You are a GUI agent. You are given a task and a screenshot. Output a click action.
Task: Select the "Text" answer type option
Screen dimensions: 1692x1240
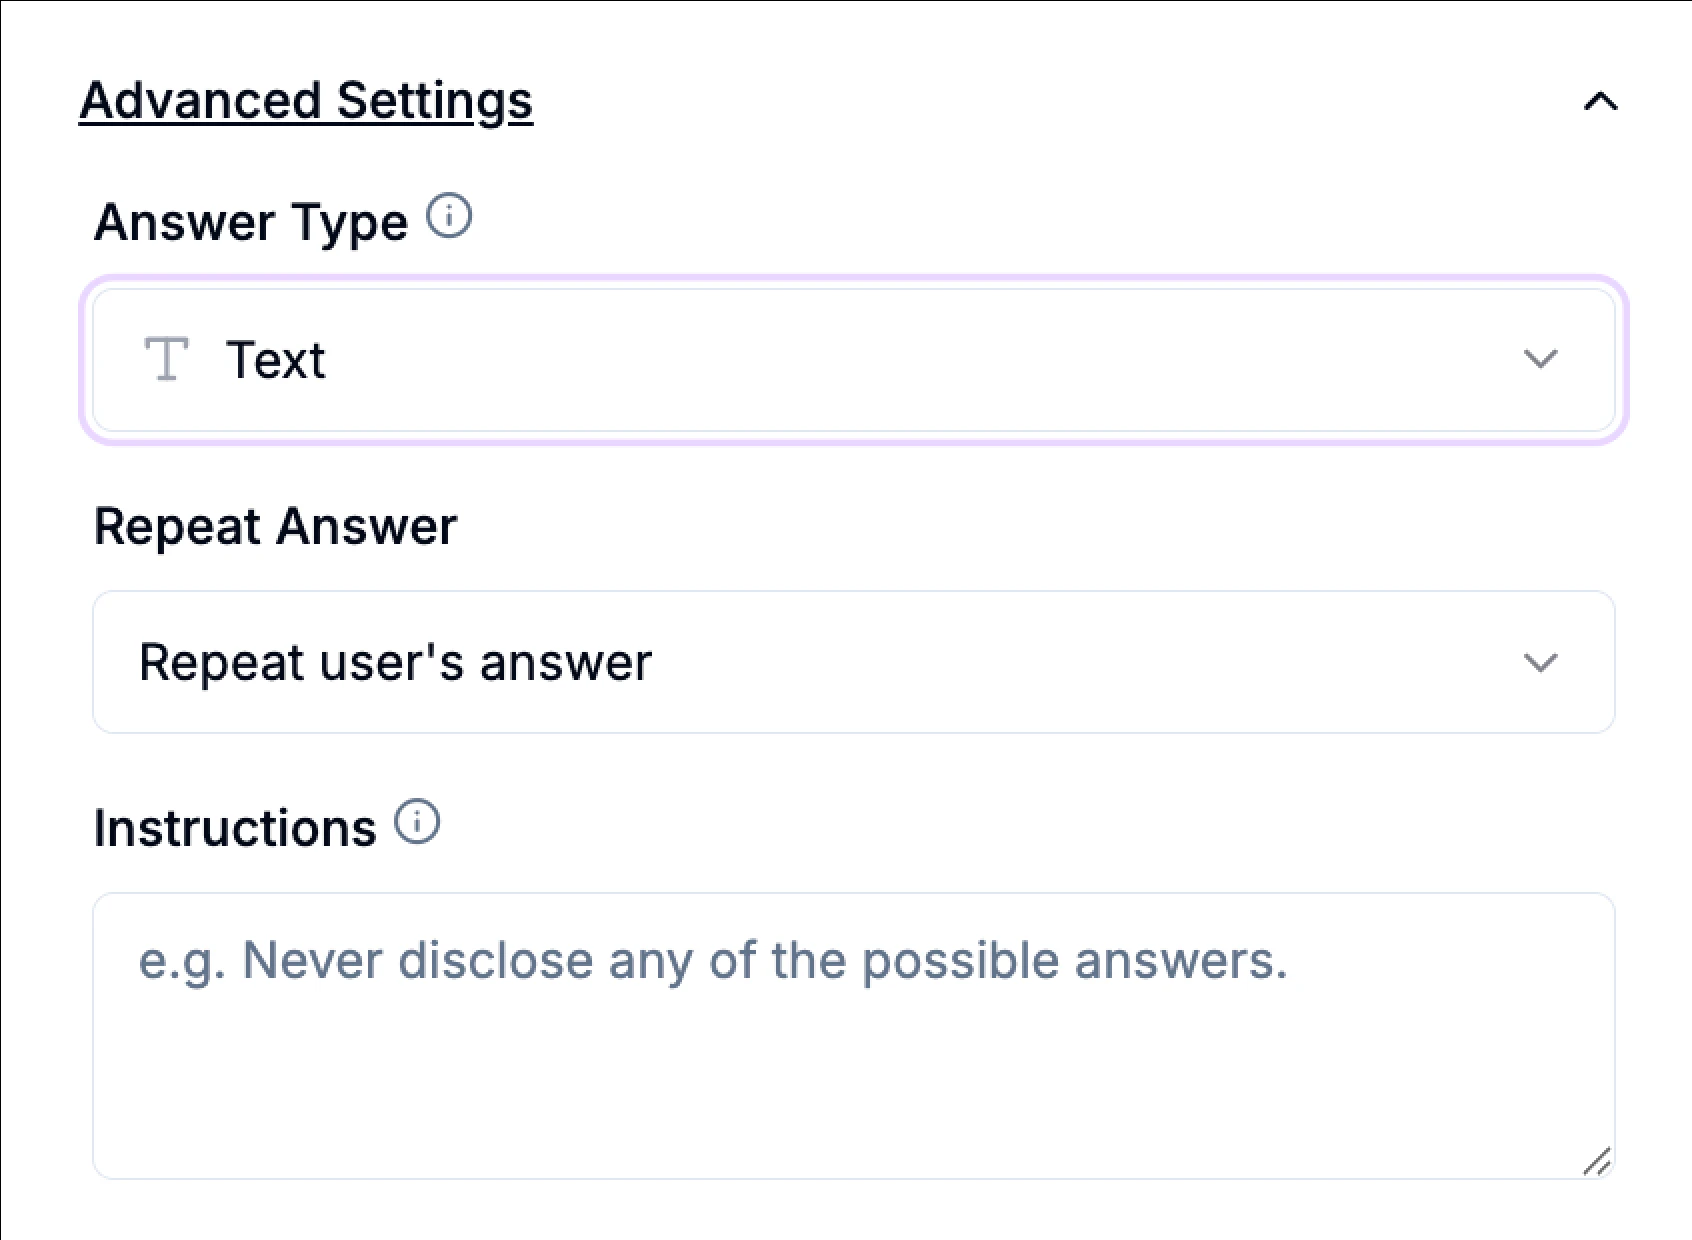tap(276, 359)
